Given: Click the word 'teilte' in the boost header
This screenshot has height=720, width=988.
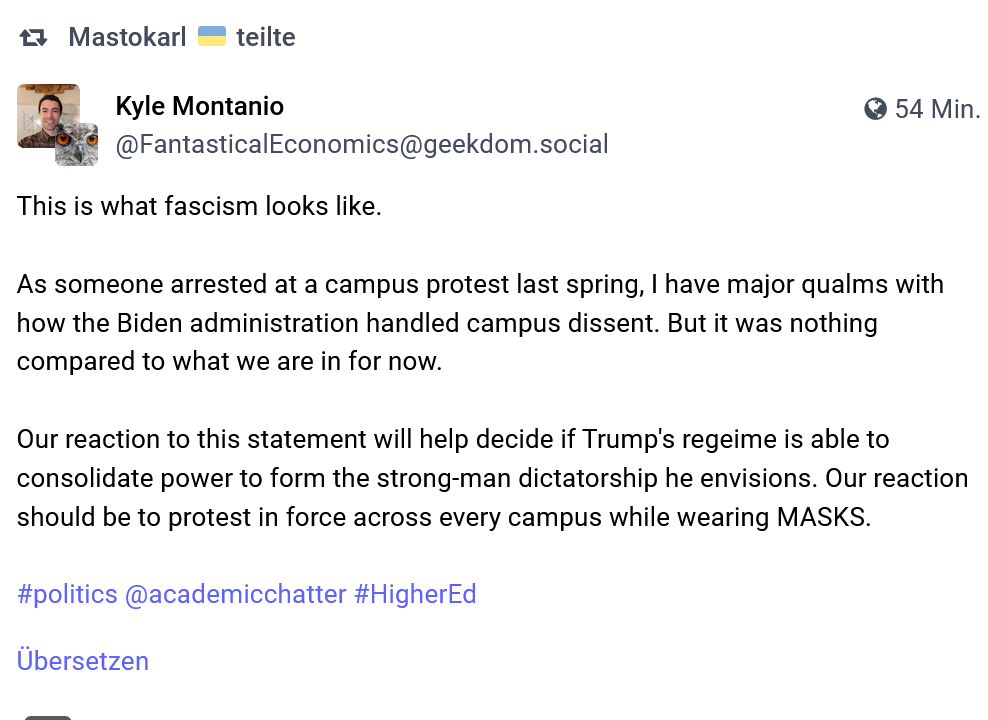Looking at the screenshot, I should pos(266,37).
